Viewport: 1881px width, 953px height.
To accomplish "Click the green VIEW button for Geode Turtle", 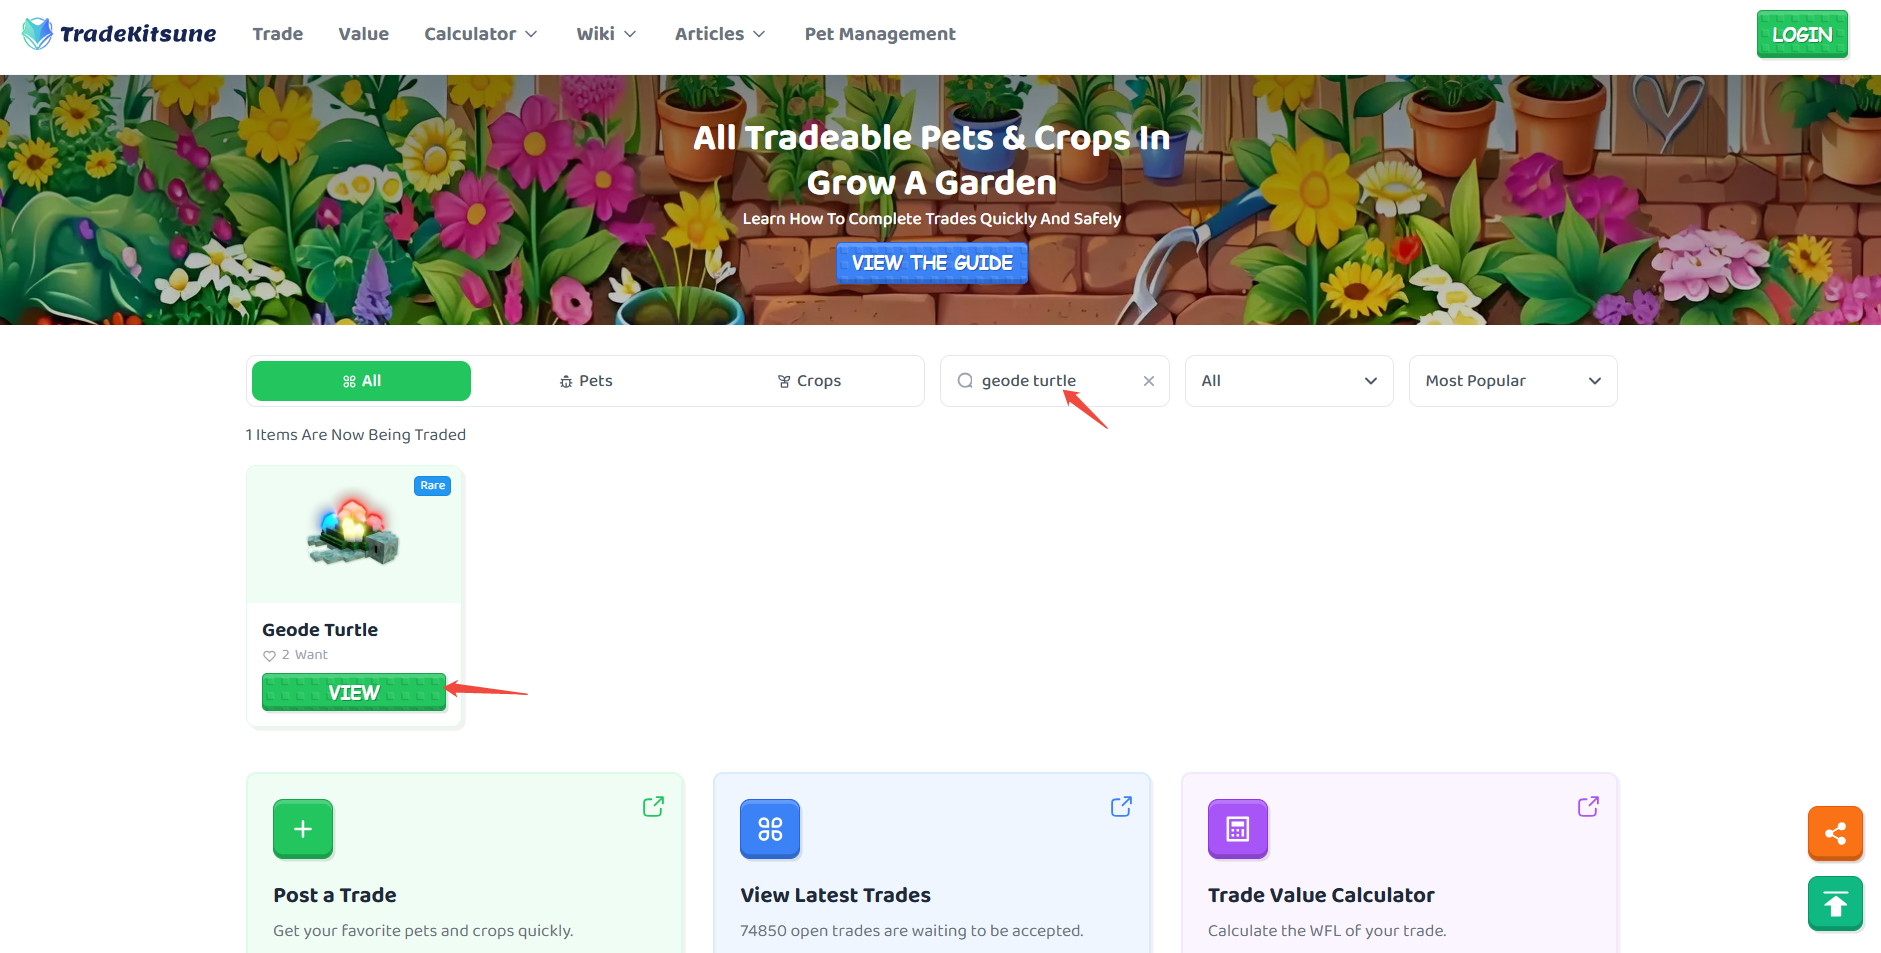I will tap(354, 692).
